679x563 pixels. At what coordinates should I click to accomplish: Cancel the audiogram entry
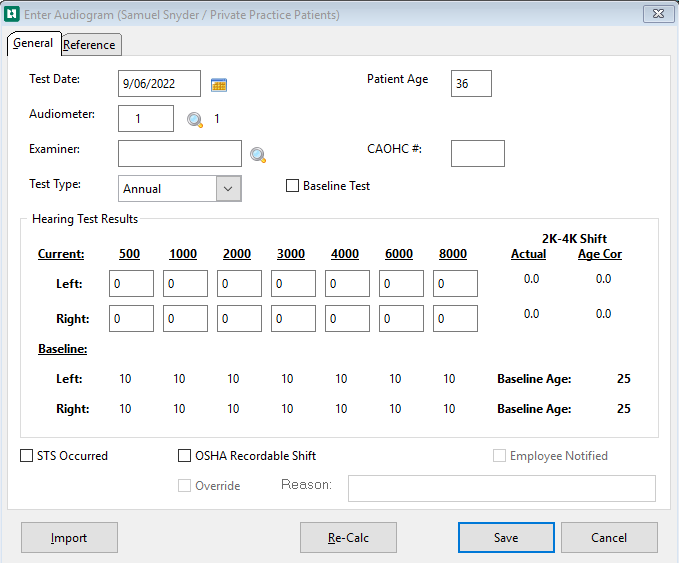click(x=609, y=537)
